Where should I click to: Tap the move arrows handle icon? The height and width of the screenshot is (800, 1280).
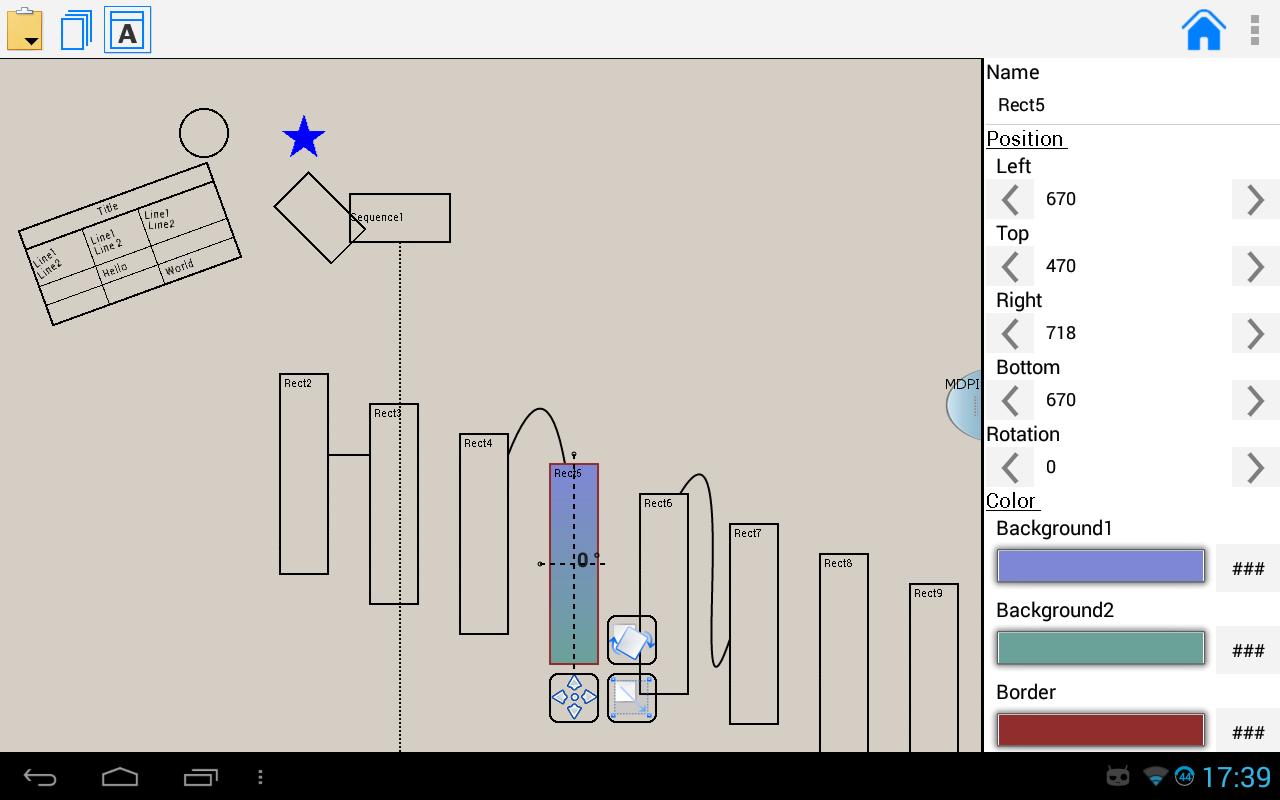pos(574,697)
